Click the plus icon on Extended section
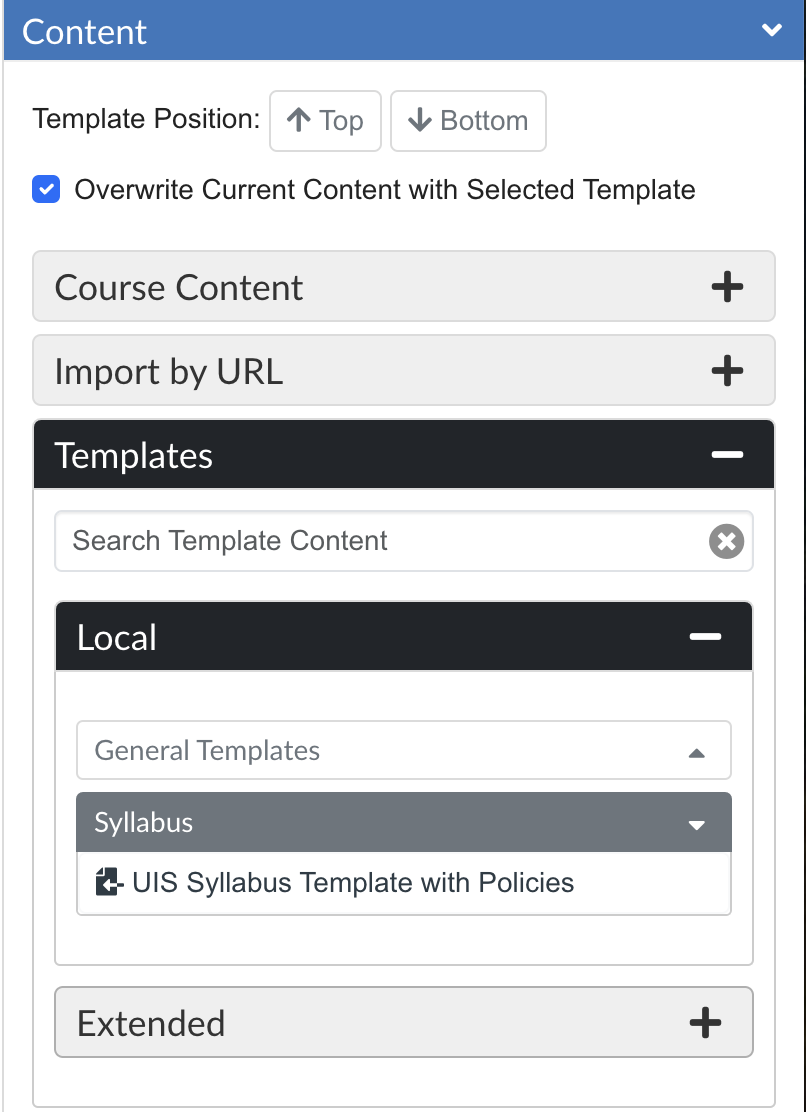Viewport: 806px width, 1112px height. pos(705,1023)
